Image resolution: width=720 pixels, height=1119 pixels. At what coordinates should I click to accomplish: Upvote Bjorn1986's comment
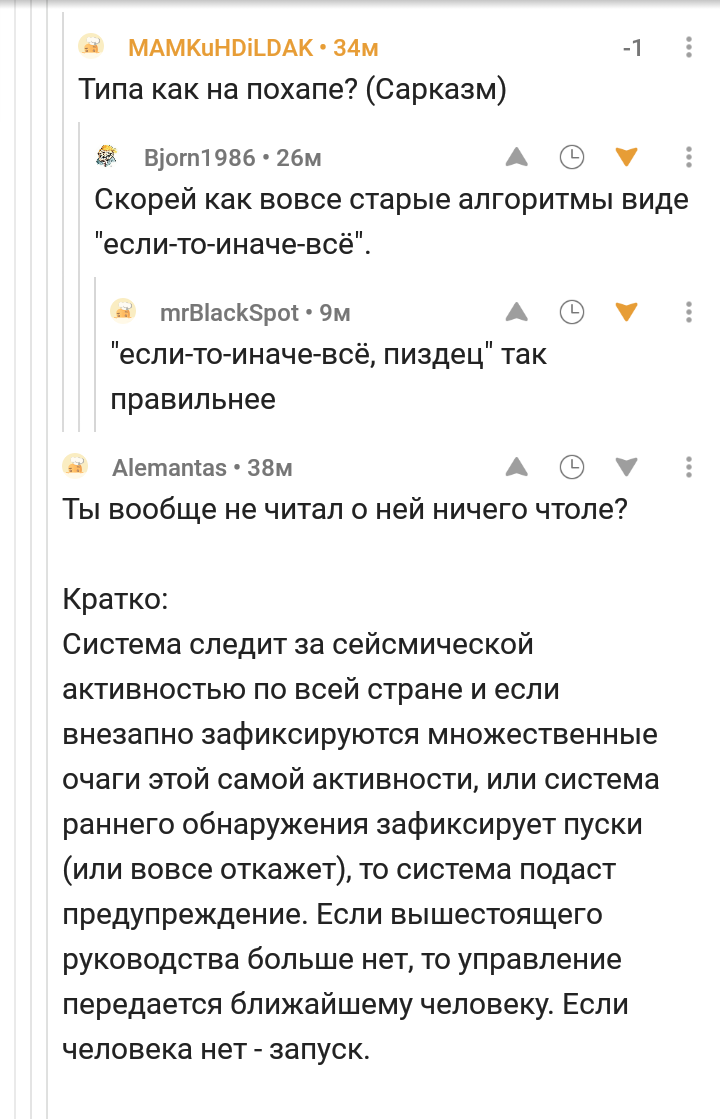coord(517,157)
